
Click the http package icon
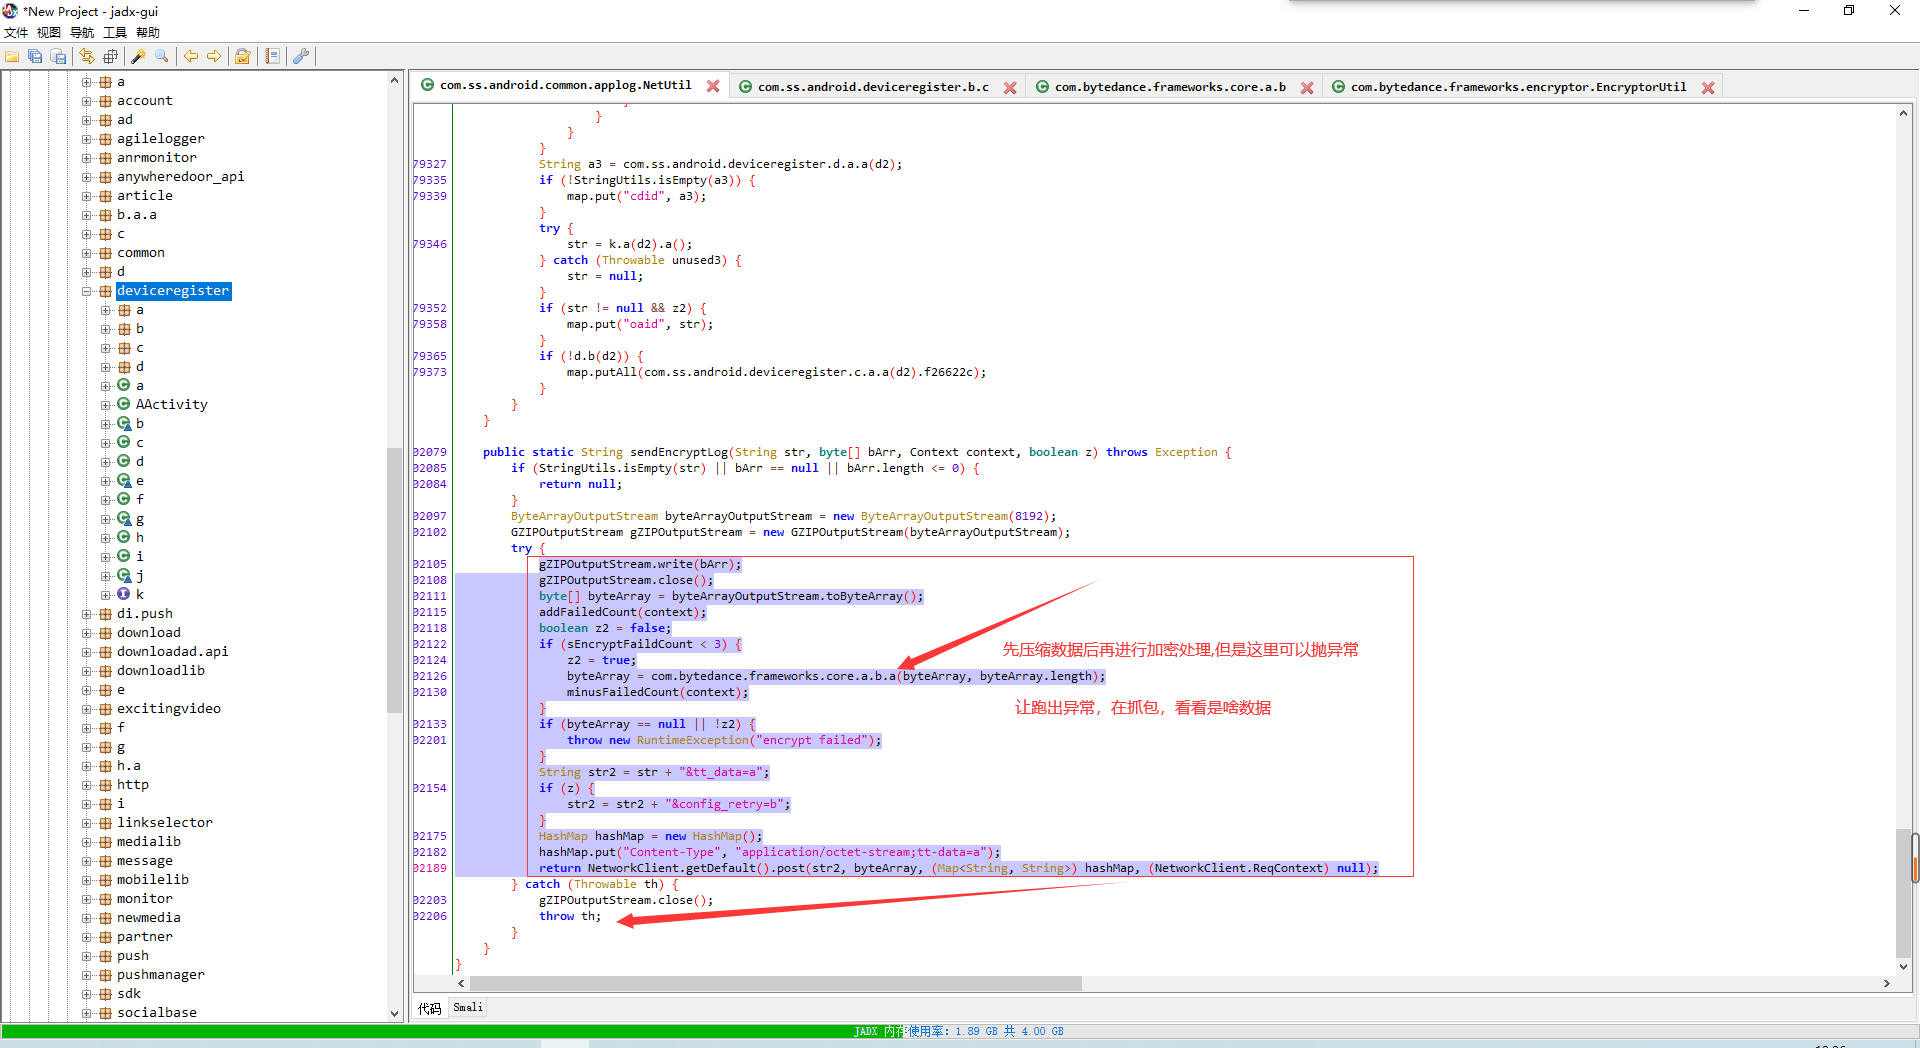tap(105, 785)
